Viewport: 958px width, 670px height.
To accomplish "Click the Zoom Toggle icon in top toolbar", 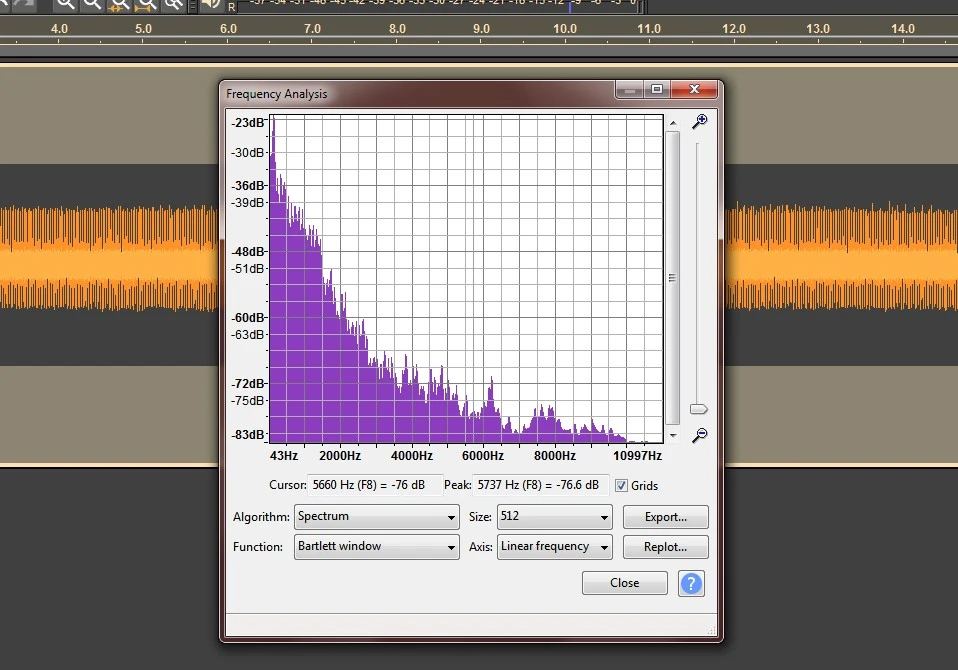I will point(173,4).
